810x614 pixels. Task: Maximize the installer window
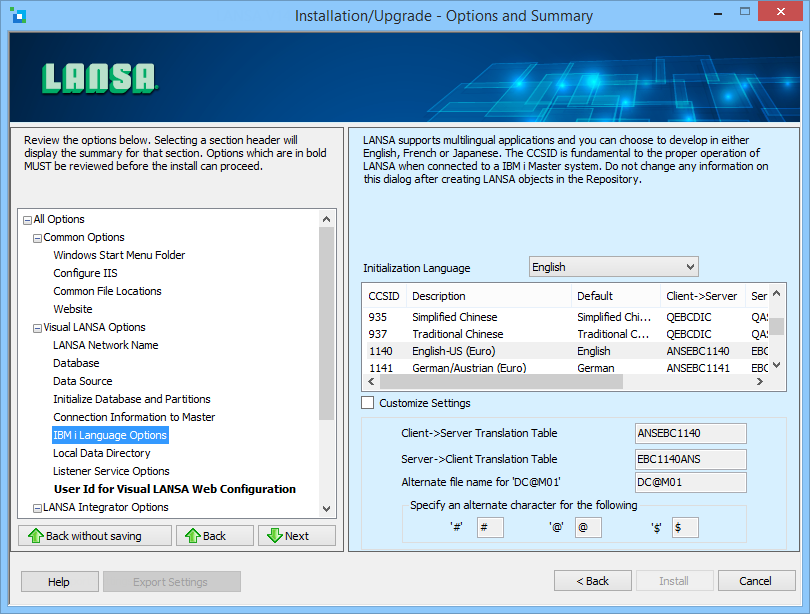point(744,12)
